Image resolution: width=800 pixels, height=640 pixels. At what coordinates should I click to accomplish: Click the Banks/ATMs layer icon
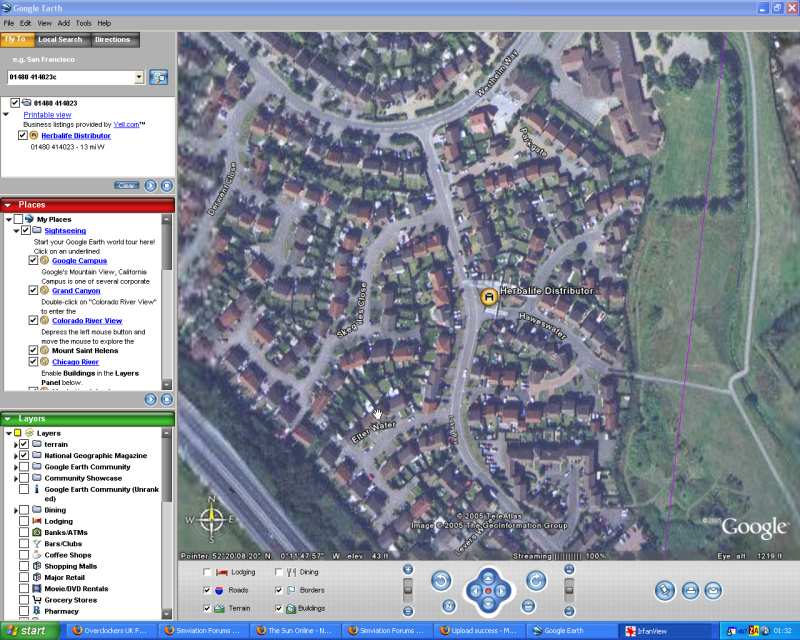click(37, 532)
